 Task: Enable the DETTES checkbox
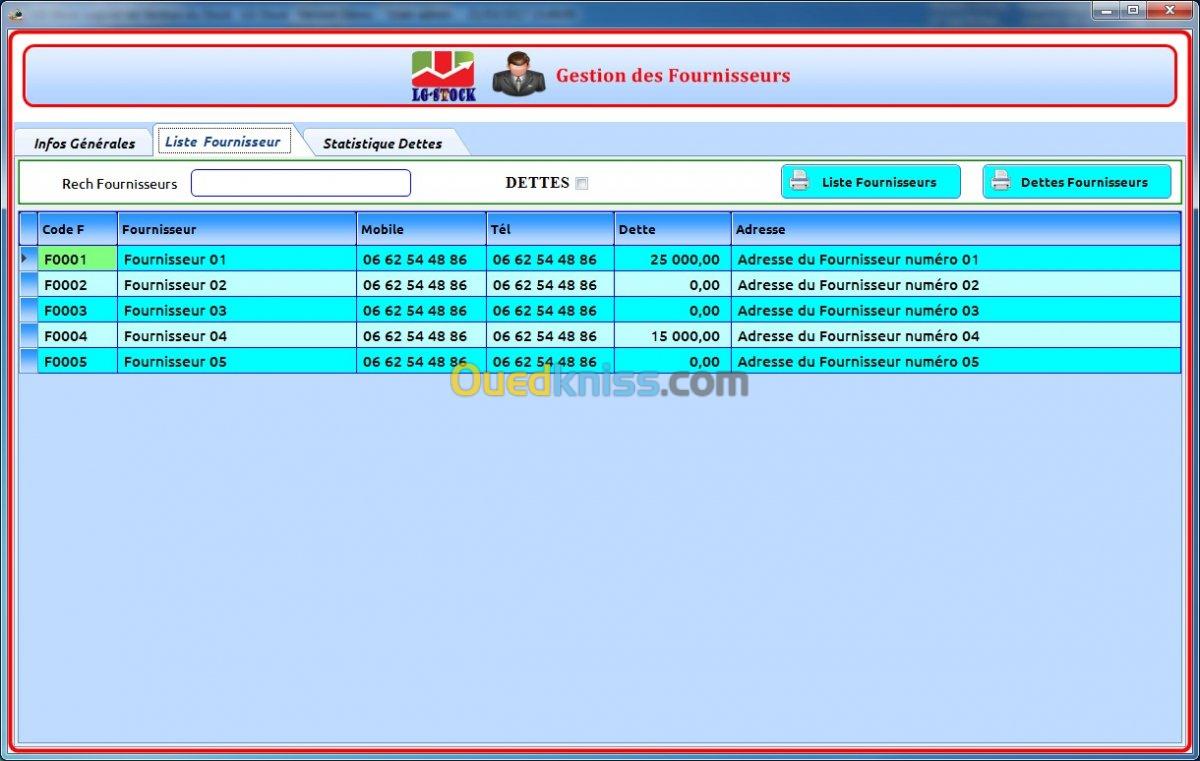[x=582, y=183]
